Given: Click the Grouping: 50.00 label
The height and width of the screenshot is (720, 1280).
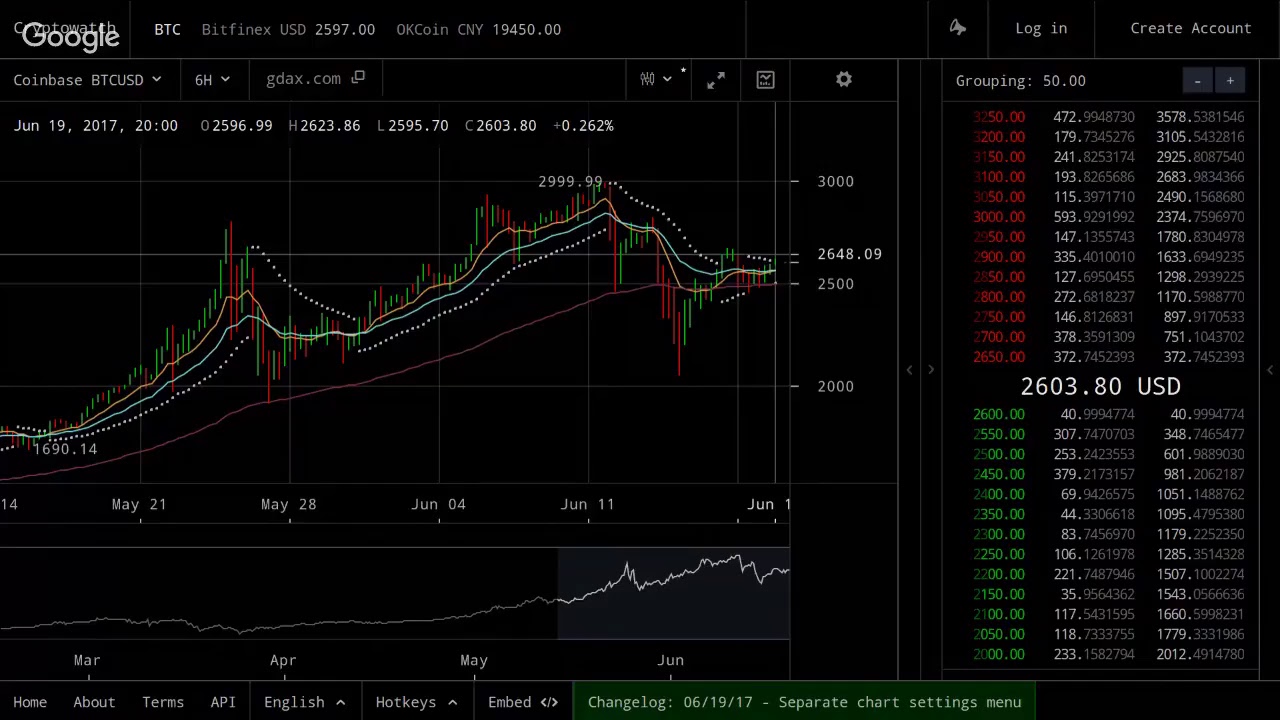Looking at the screenshot, I should click(1020, 81).
